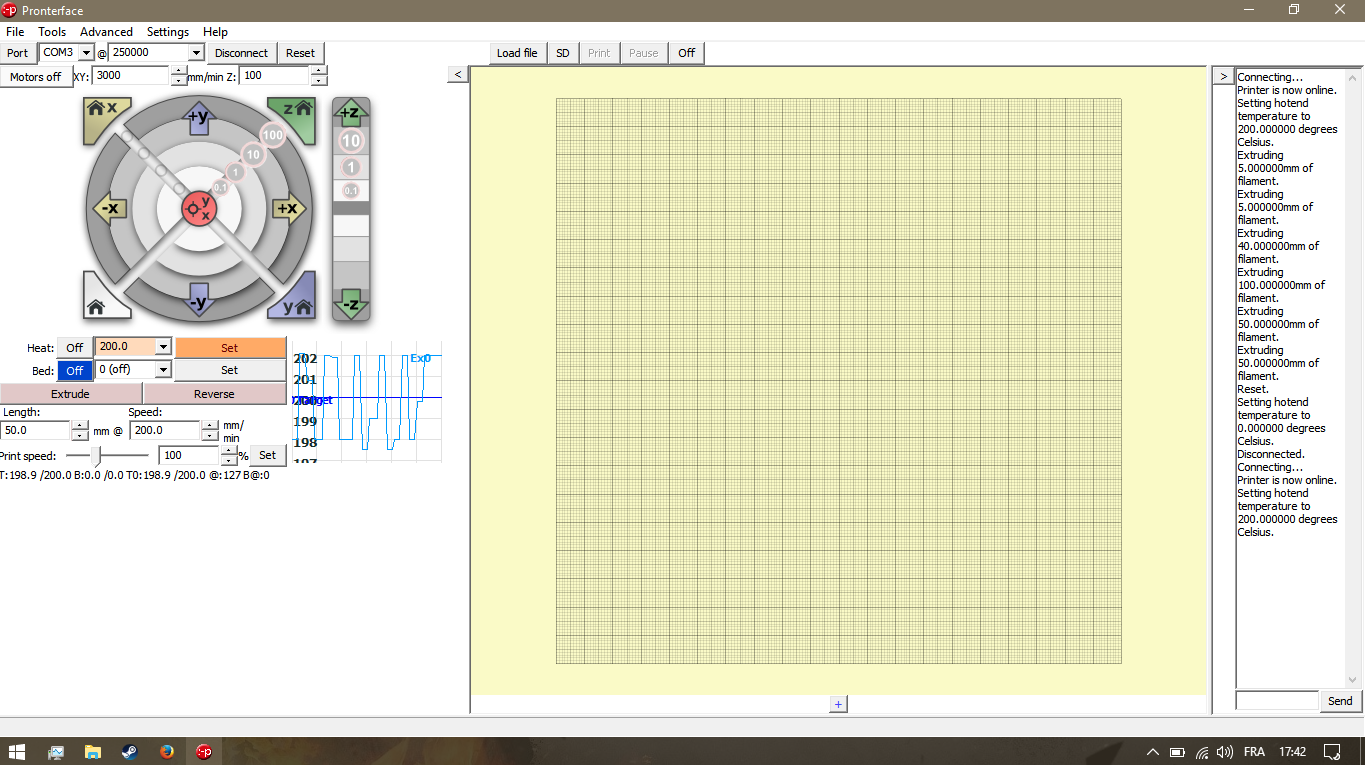Click the Off button beside Pause

pyautogui.click(x=686, y=53)
